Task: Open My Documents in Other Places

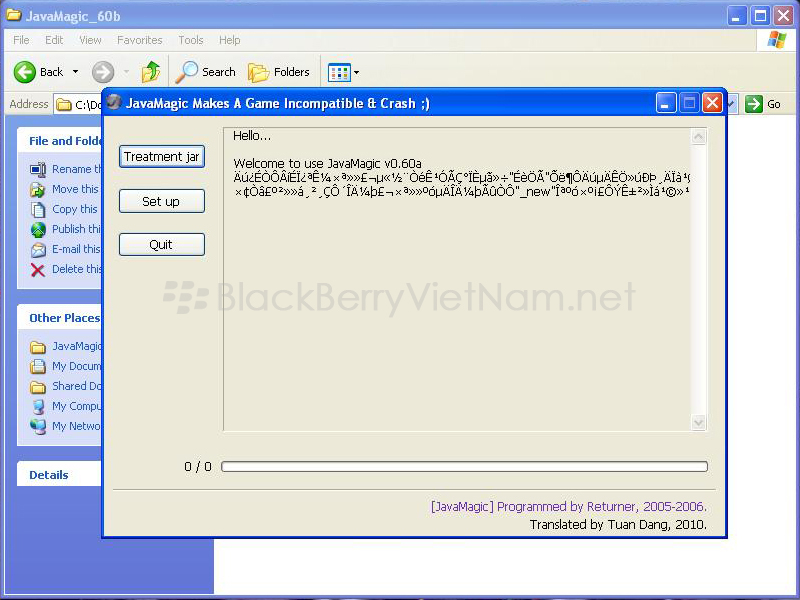Action: click(66, 366)
